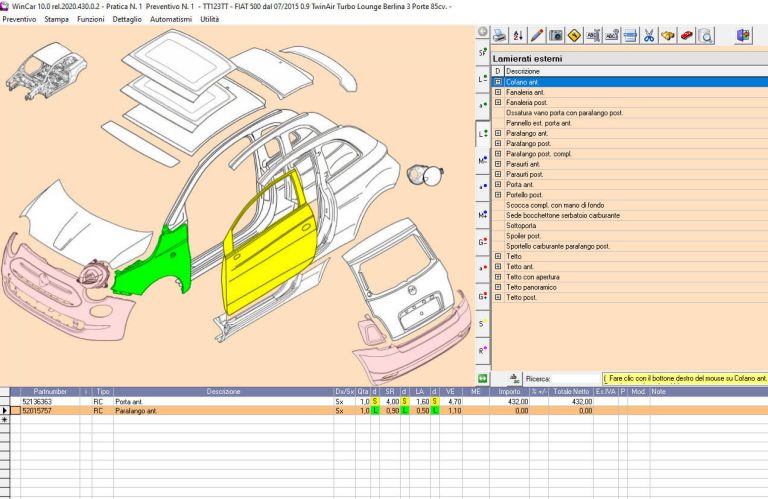
Task: Open the Utilità menu
Action: [x=210, y=19]
